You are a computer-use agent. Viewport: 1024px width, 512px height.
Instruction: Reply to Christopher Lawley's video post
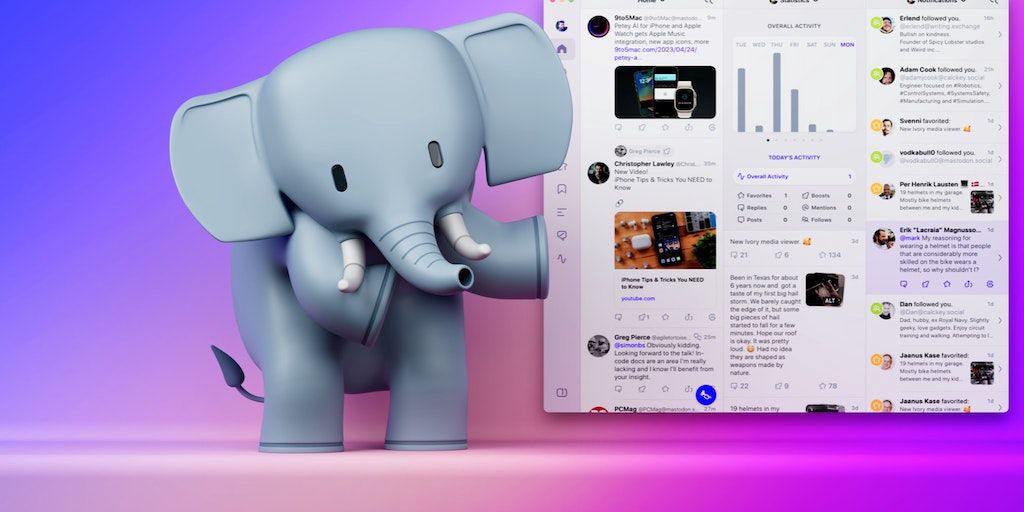tap(618, 317)
